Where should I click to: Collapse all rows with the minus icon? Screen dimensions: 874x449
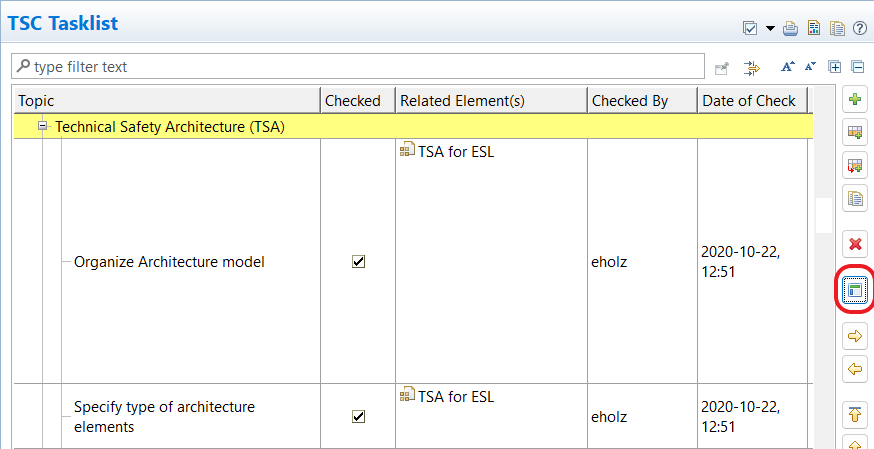point(857,67)
